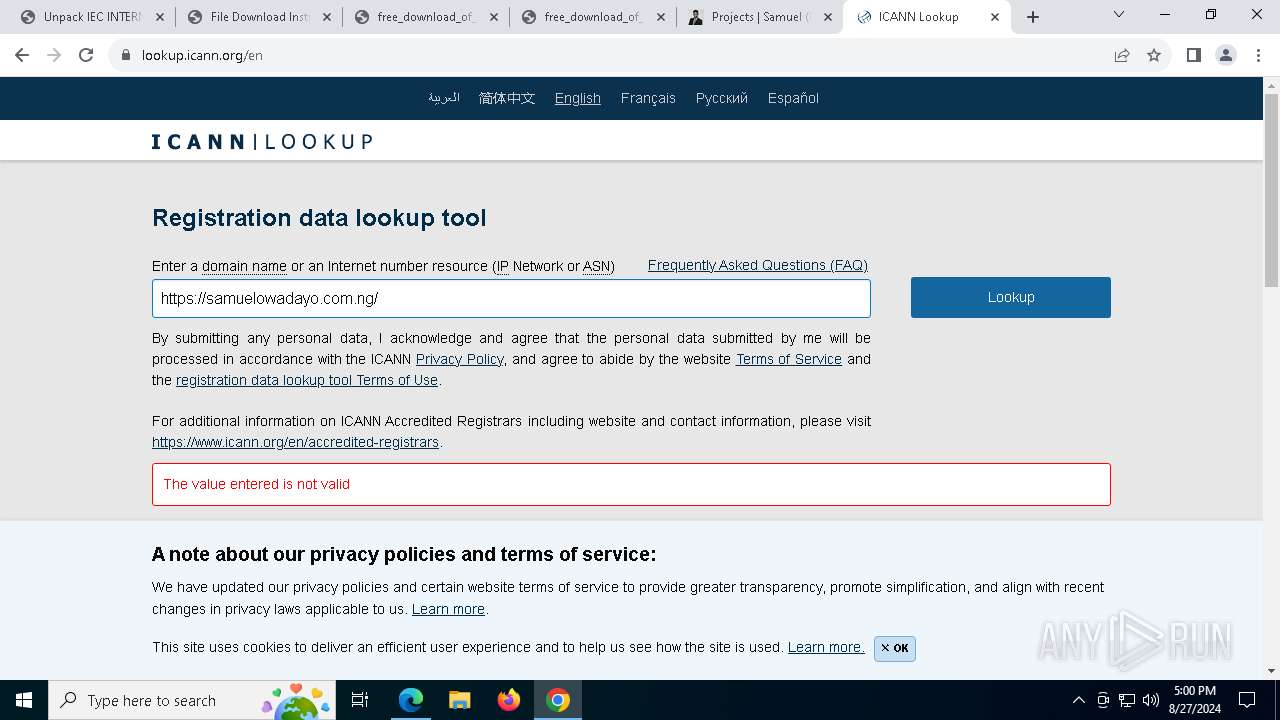Image resolution: width=1280 pixels, height=720 pixels.
Task: Close the File Download Inst tab
Action: pos(326,17)
